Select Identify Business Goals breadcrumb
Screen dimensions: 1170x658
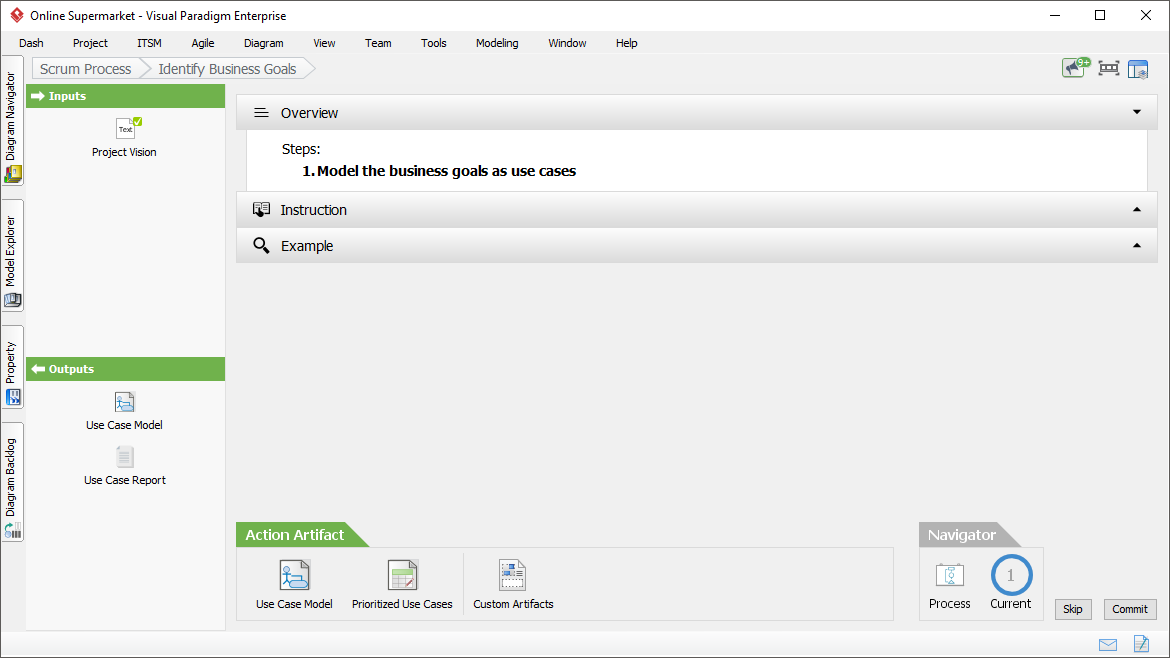228,69
